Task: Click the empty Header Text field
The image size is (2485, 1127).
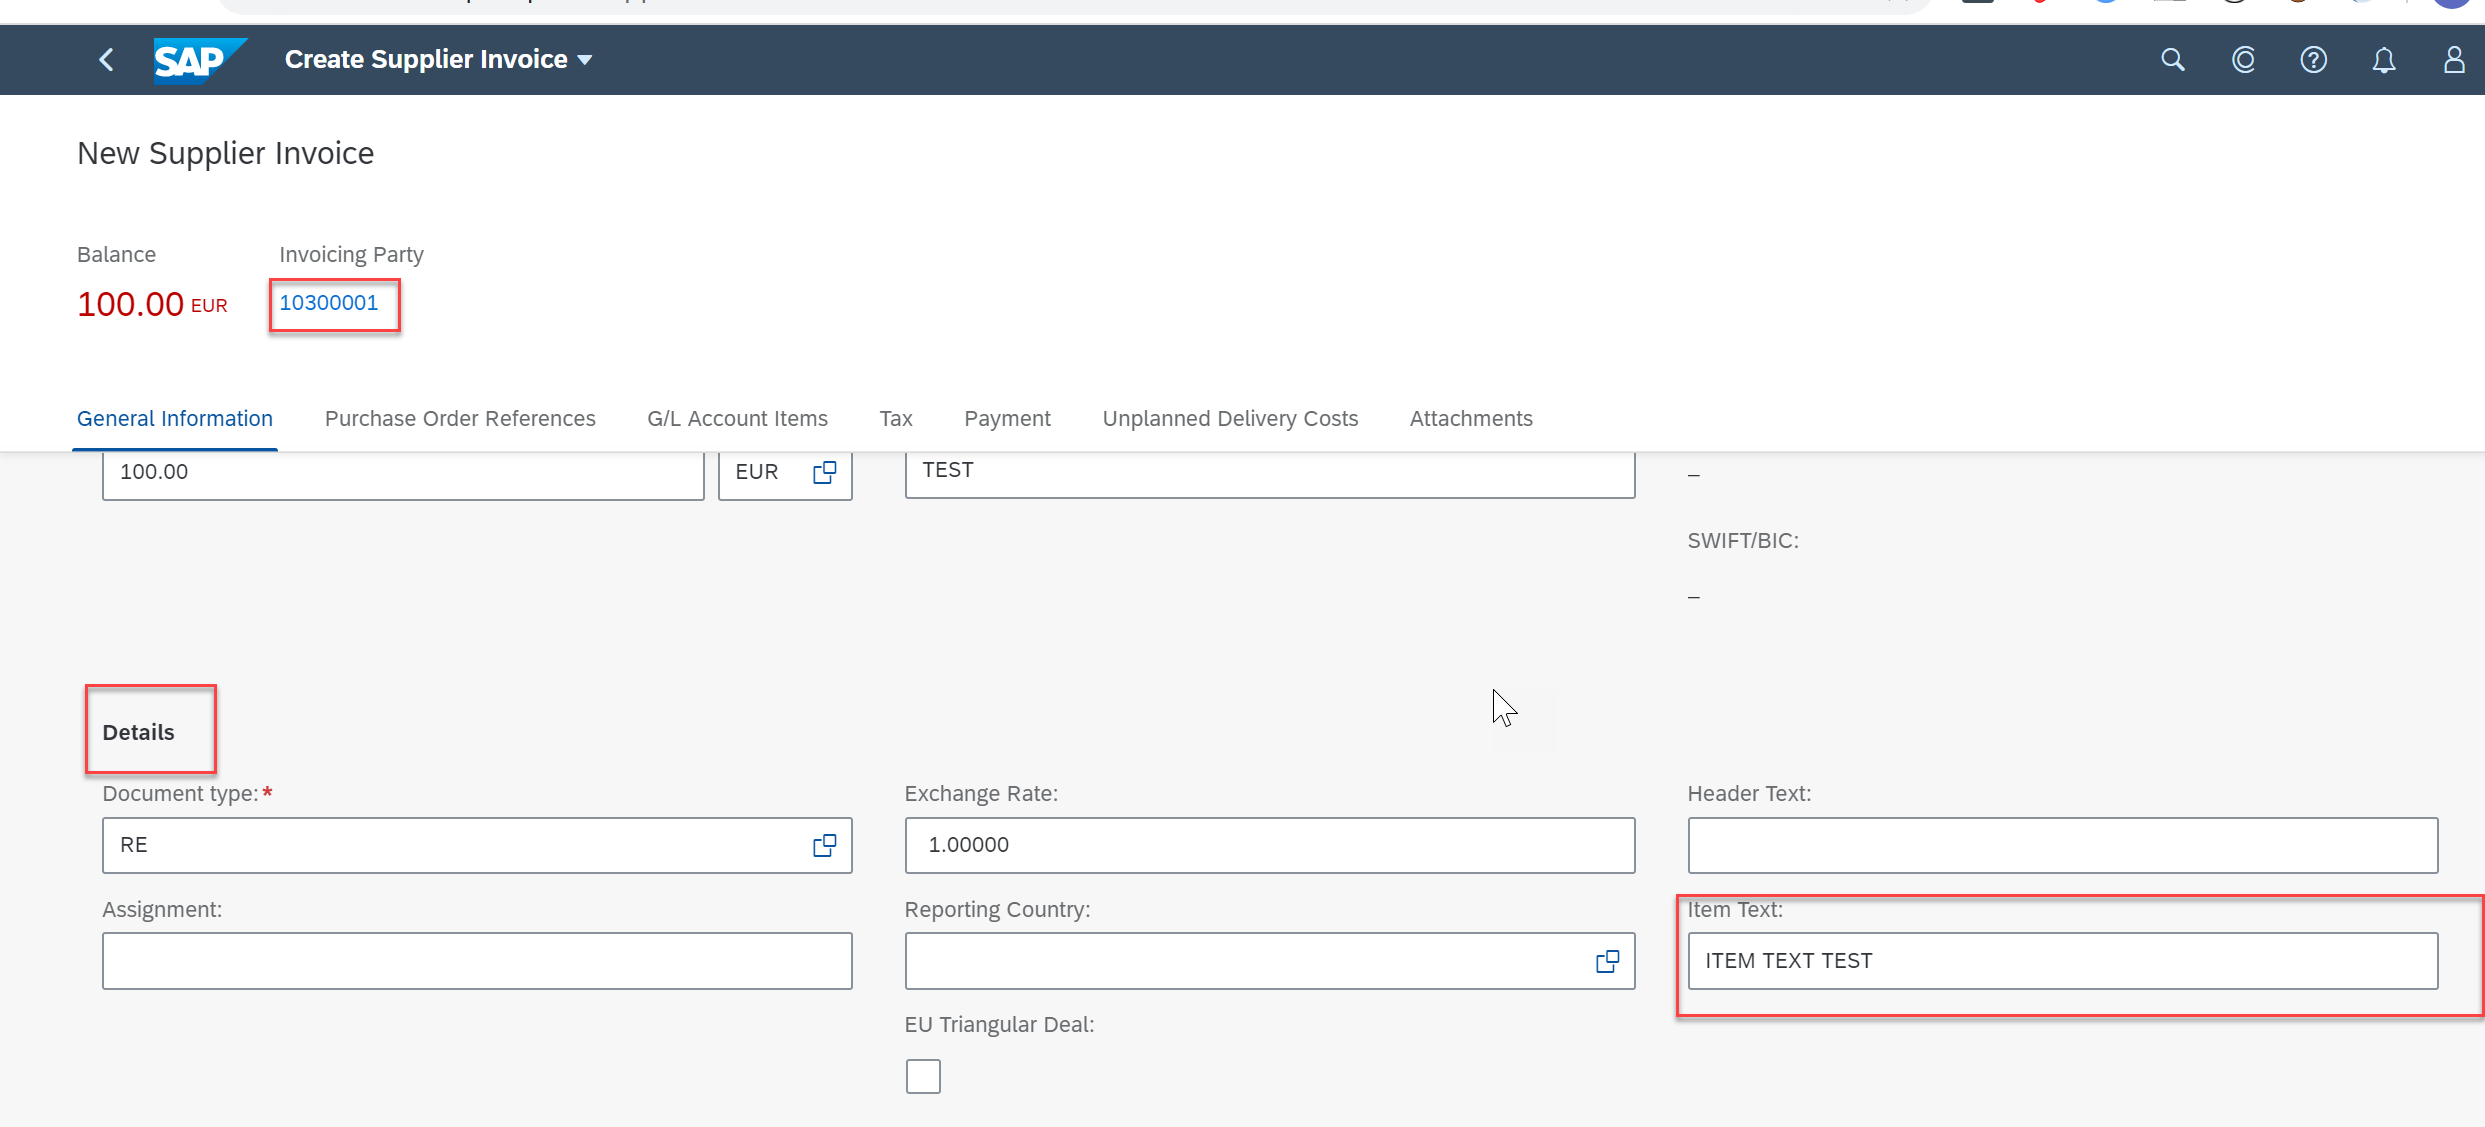Action: [x=2063, y=845]
